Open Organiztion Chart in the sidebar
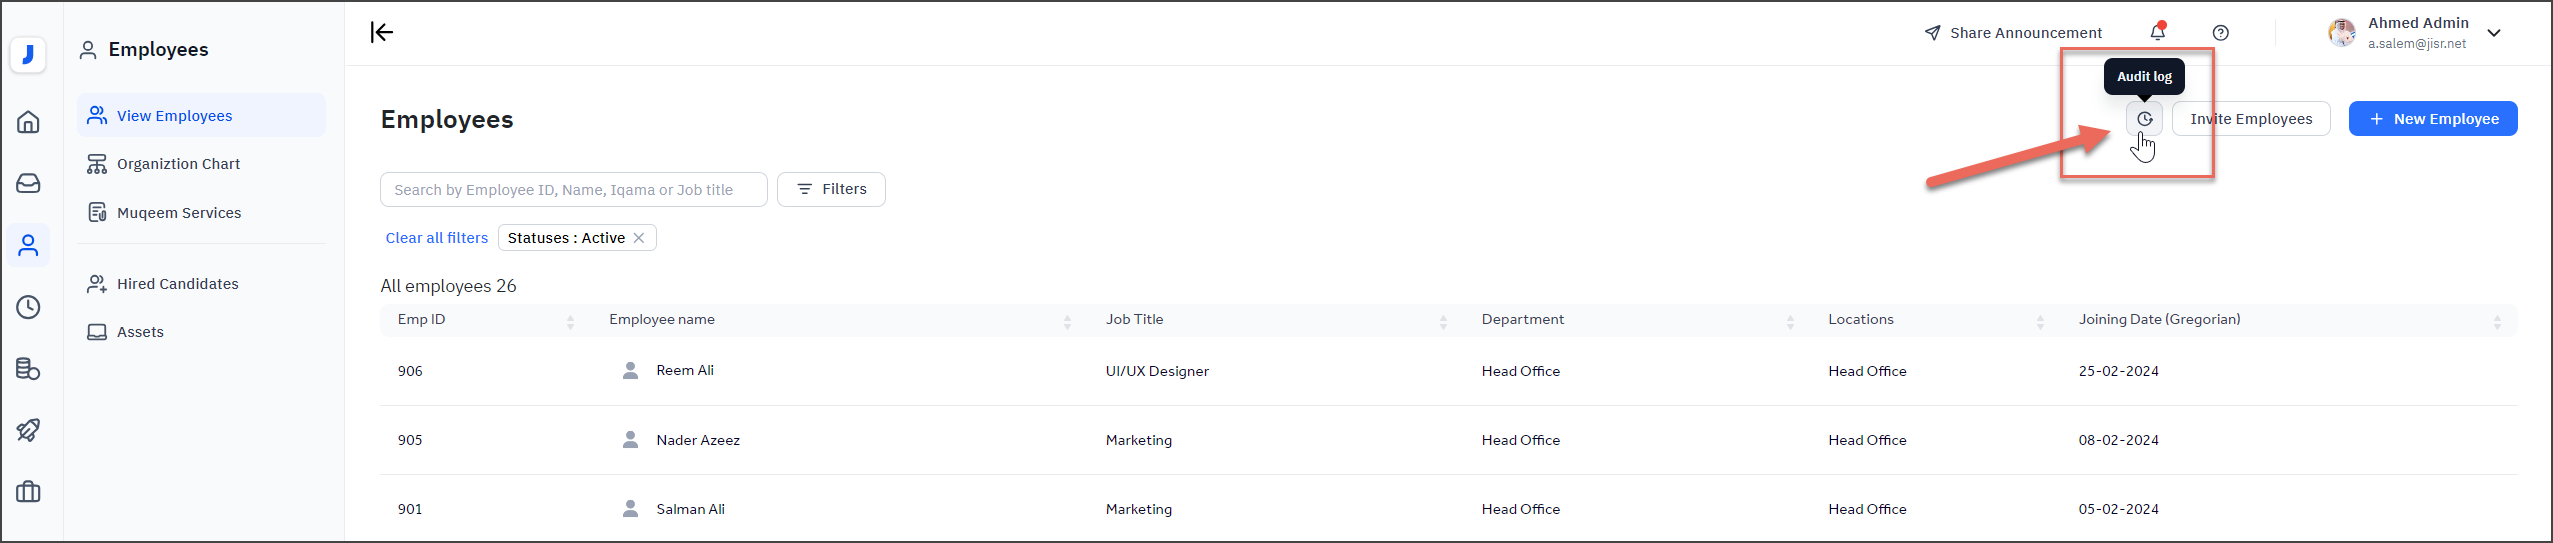Screen dimensions: 2553x543 [x=178, y=164]
